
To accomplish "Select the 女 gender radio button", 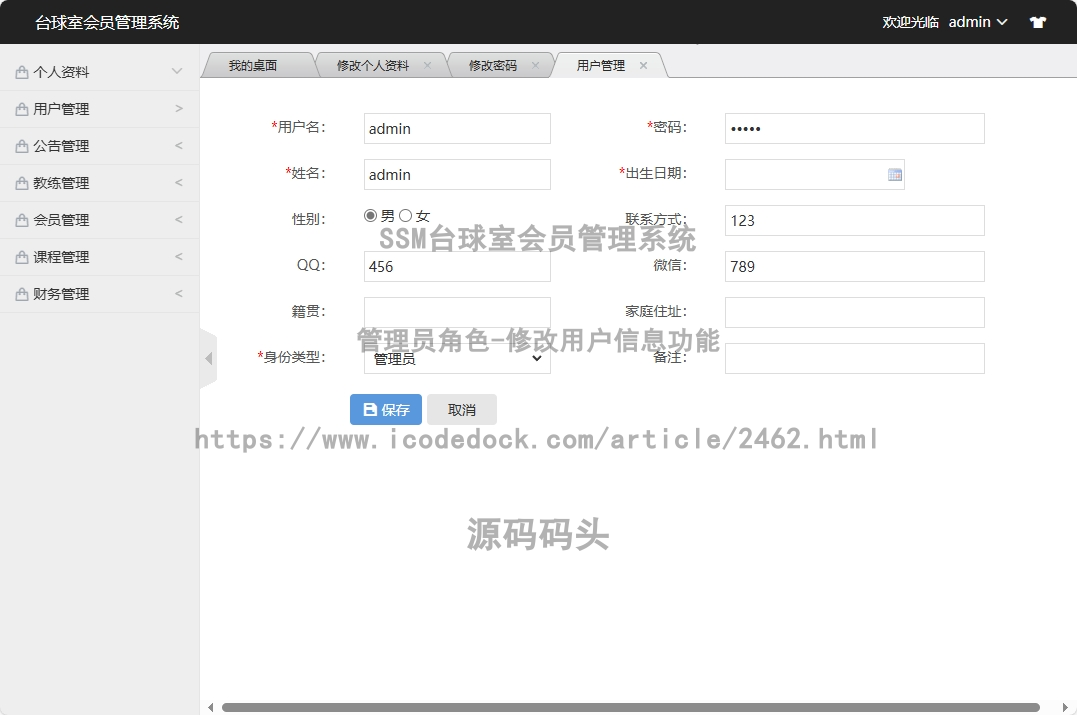I will tap(405, 216).
